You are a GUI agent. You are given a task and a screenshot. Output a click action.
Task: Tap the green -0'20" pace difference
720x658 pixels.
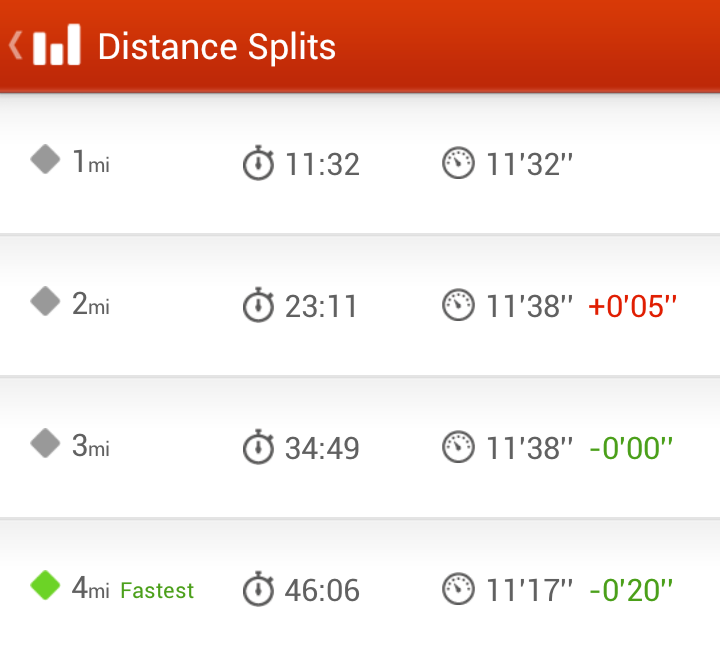pos(631,590)
